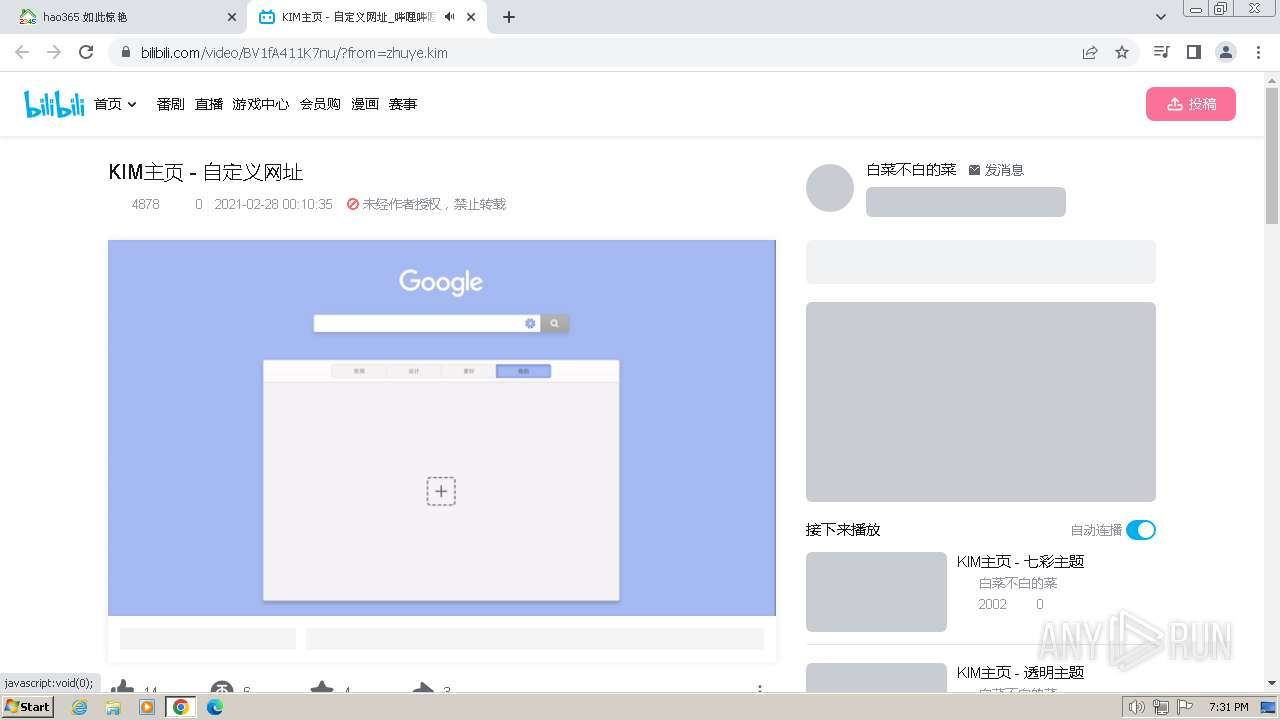The height and width of the screenshot is (720, 1280).
Task: Open the KIM主页 - 透明主题 video link
Action: [1020, 673]
